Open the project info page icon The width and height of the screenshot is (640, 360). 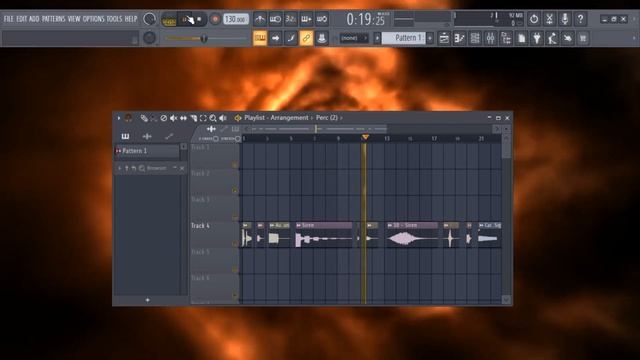(x=521, y=38)
